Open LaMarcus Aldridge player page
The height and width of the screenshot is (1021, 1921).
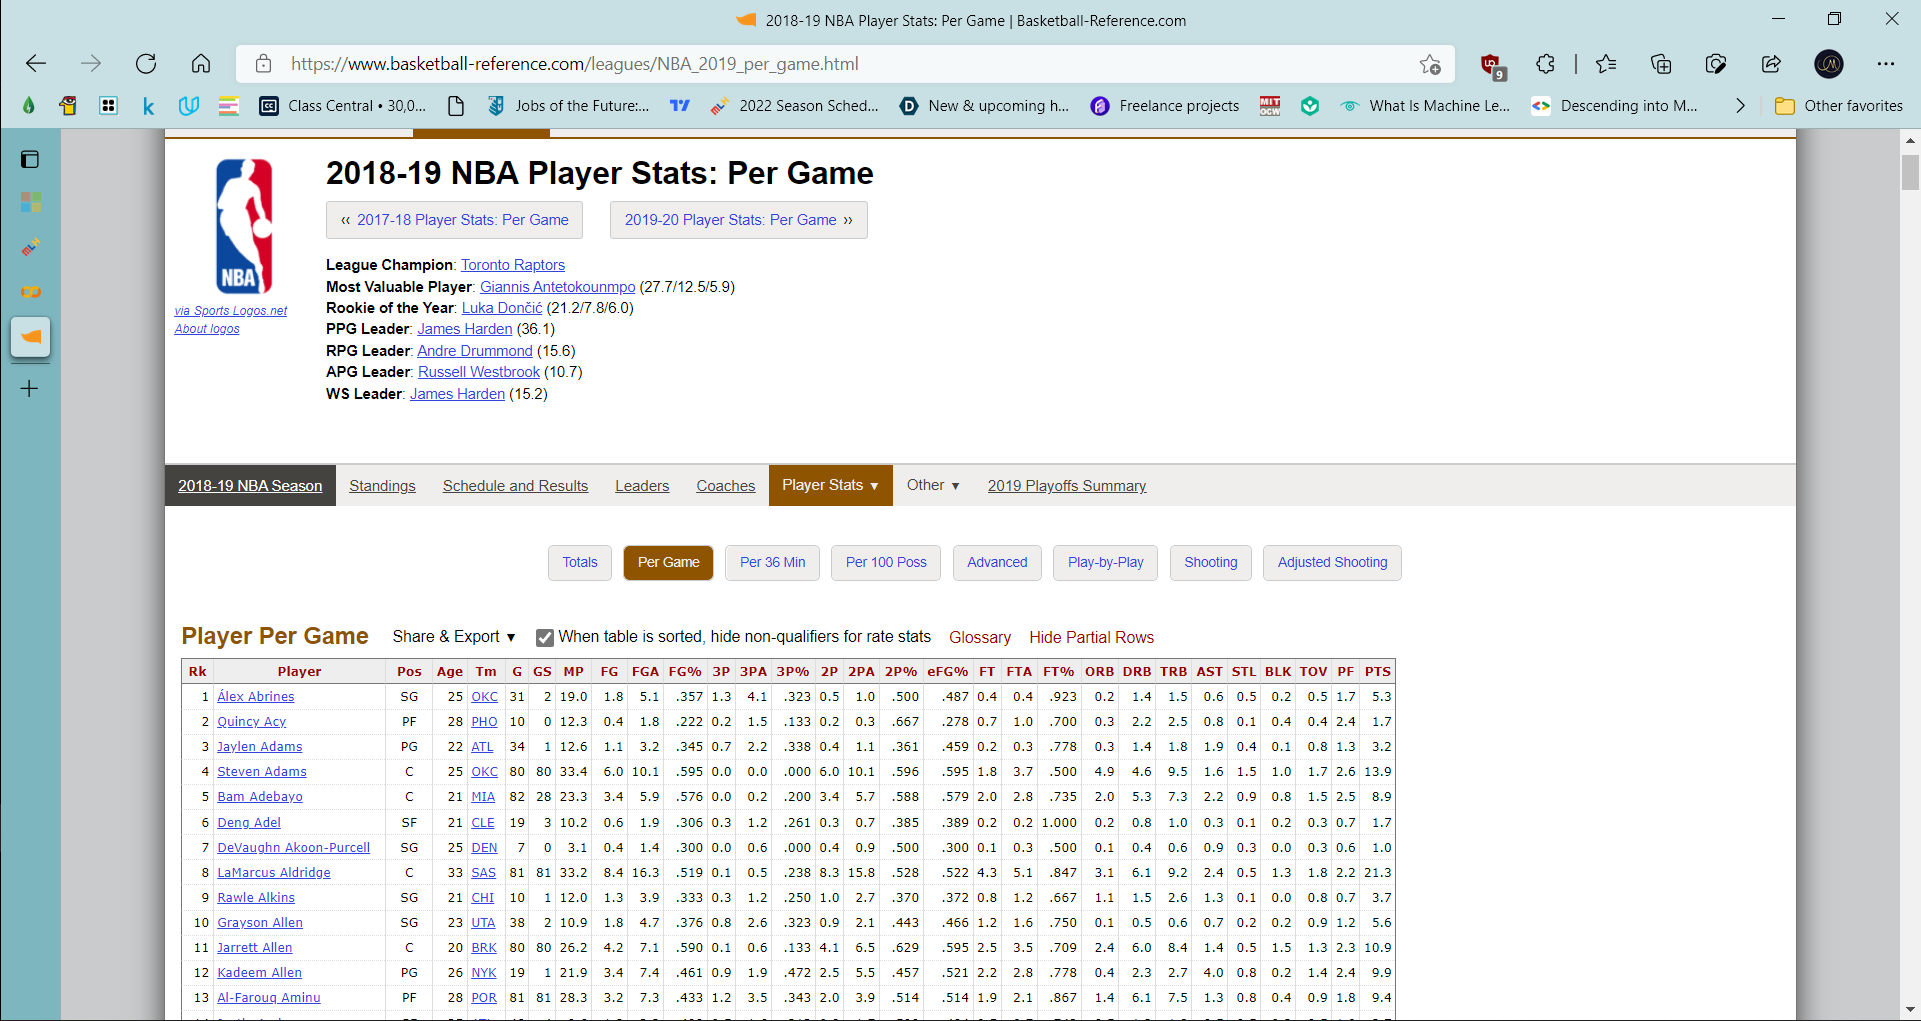pos(274,873)
